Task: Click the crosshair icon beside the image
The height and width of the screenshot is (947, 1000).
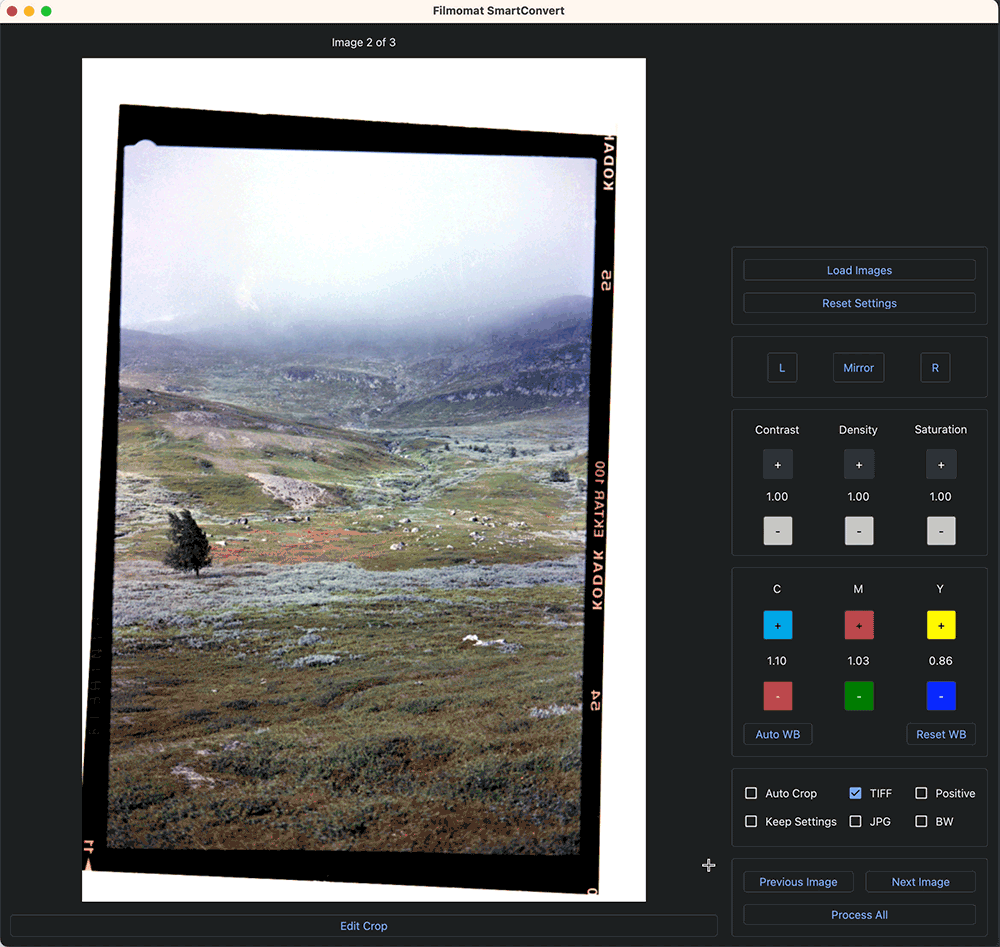Action: pos(708,865)
